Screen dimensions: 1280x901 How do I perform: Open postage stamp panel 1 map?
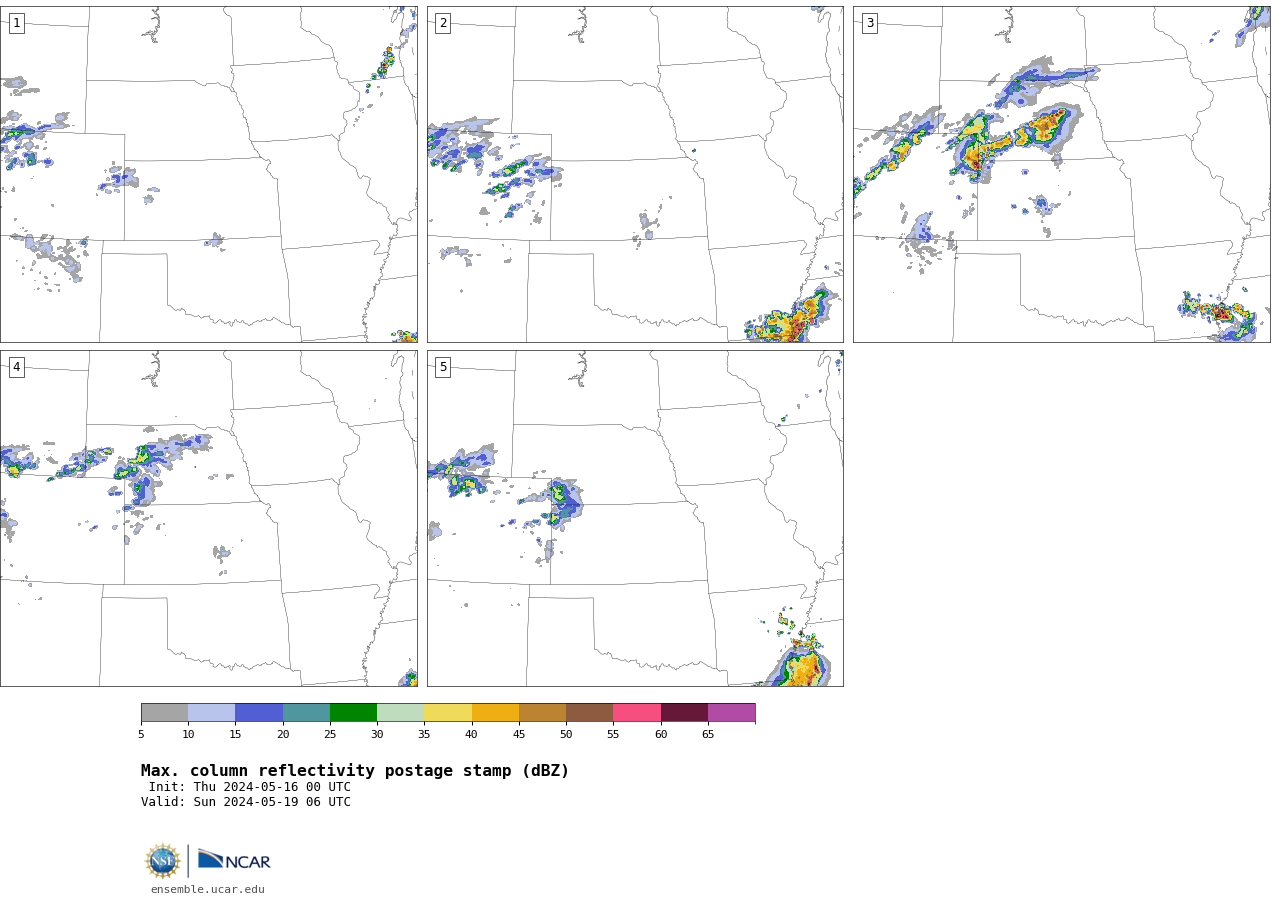[x=209, y=174]
